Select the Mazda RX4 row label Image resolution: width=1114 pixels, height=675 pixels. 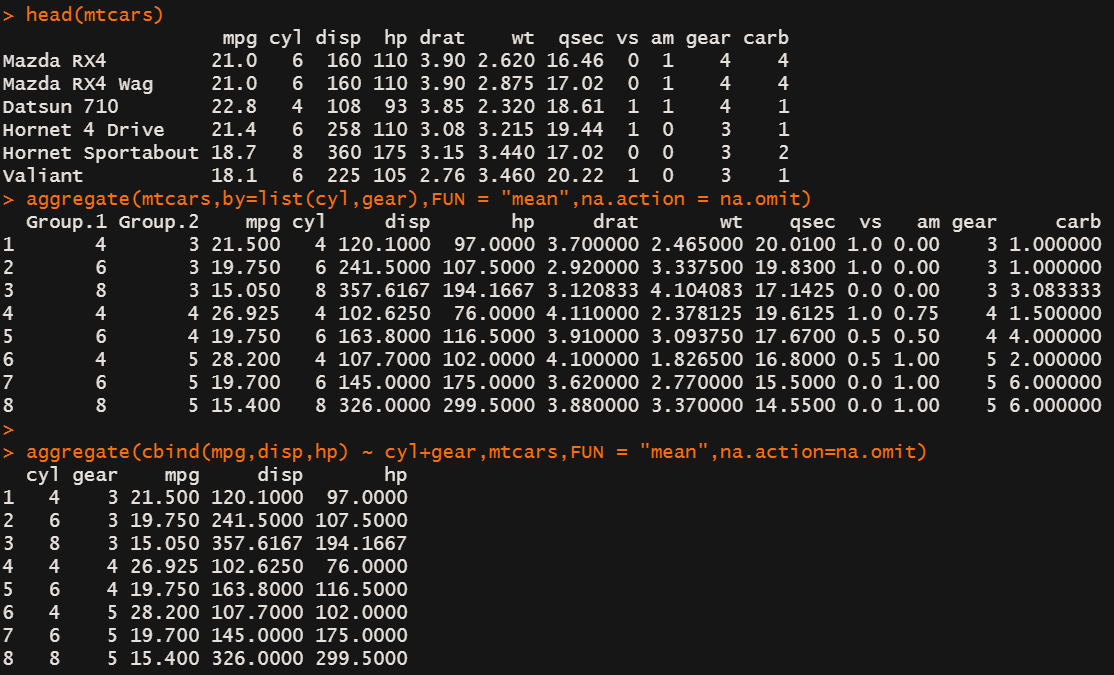point(55,60)
